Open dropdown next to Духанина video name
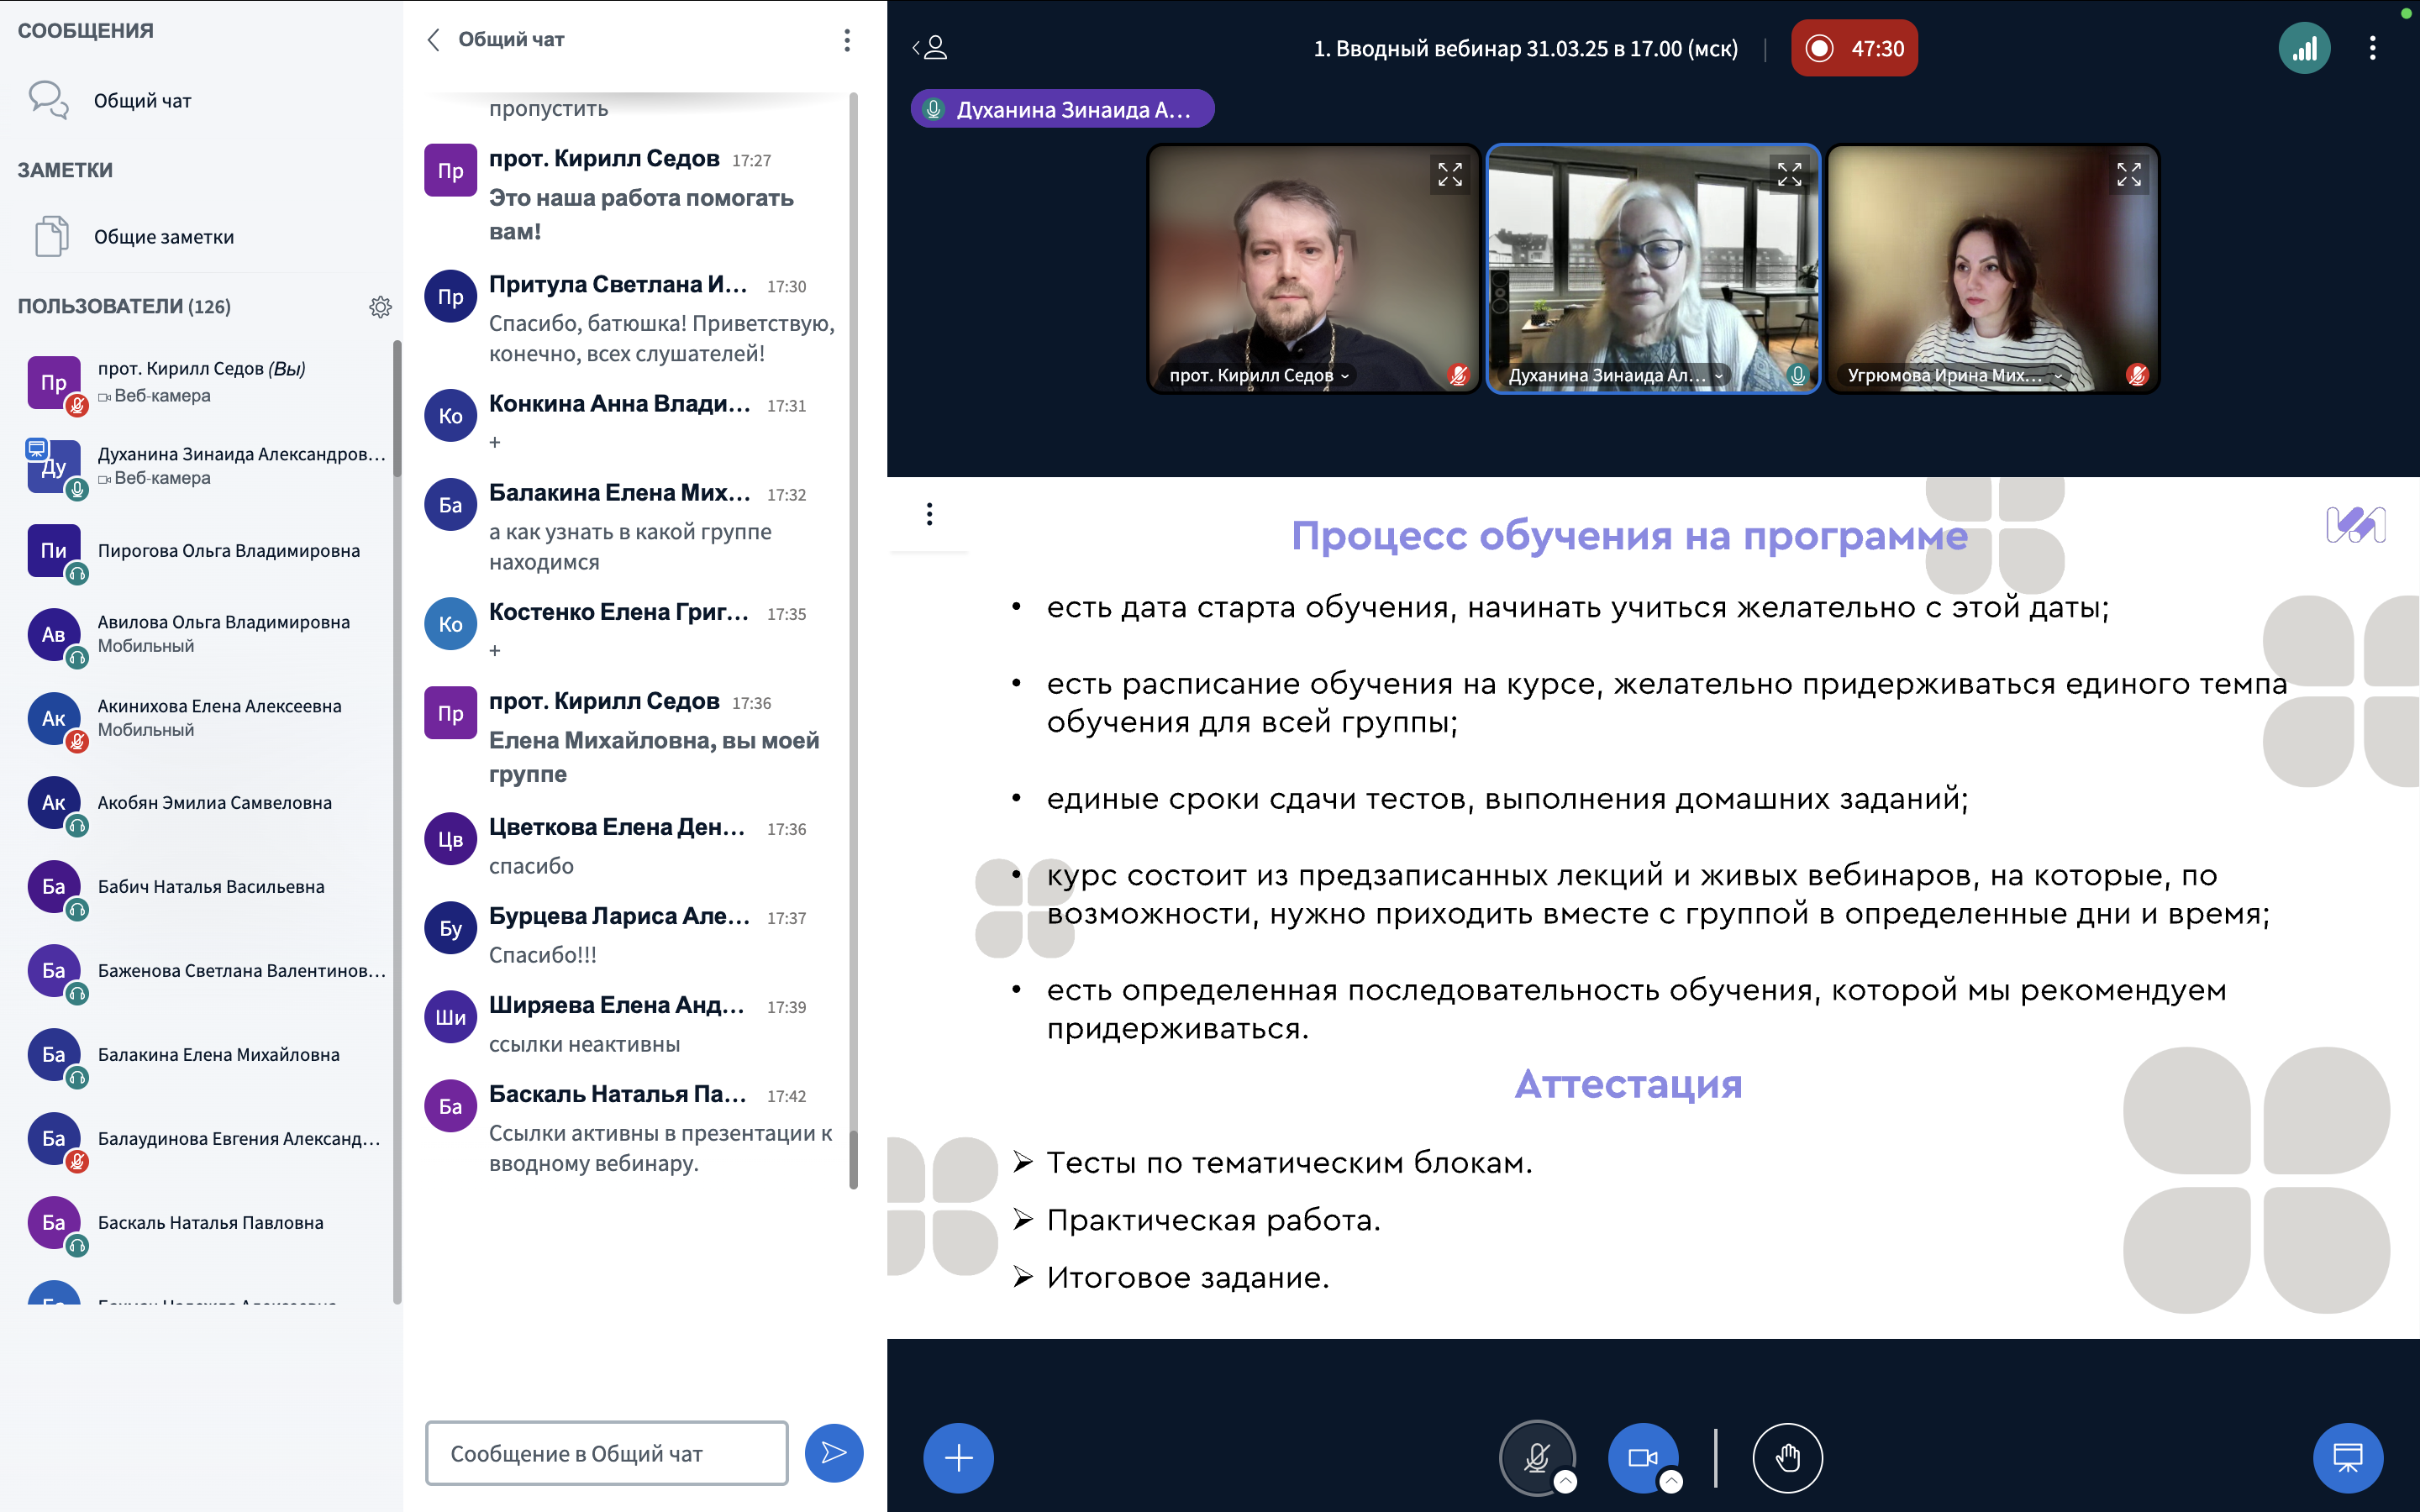2420x1512 pixels. click(1719, 376)
